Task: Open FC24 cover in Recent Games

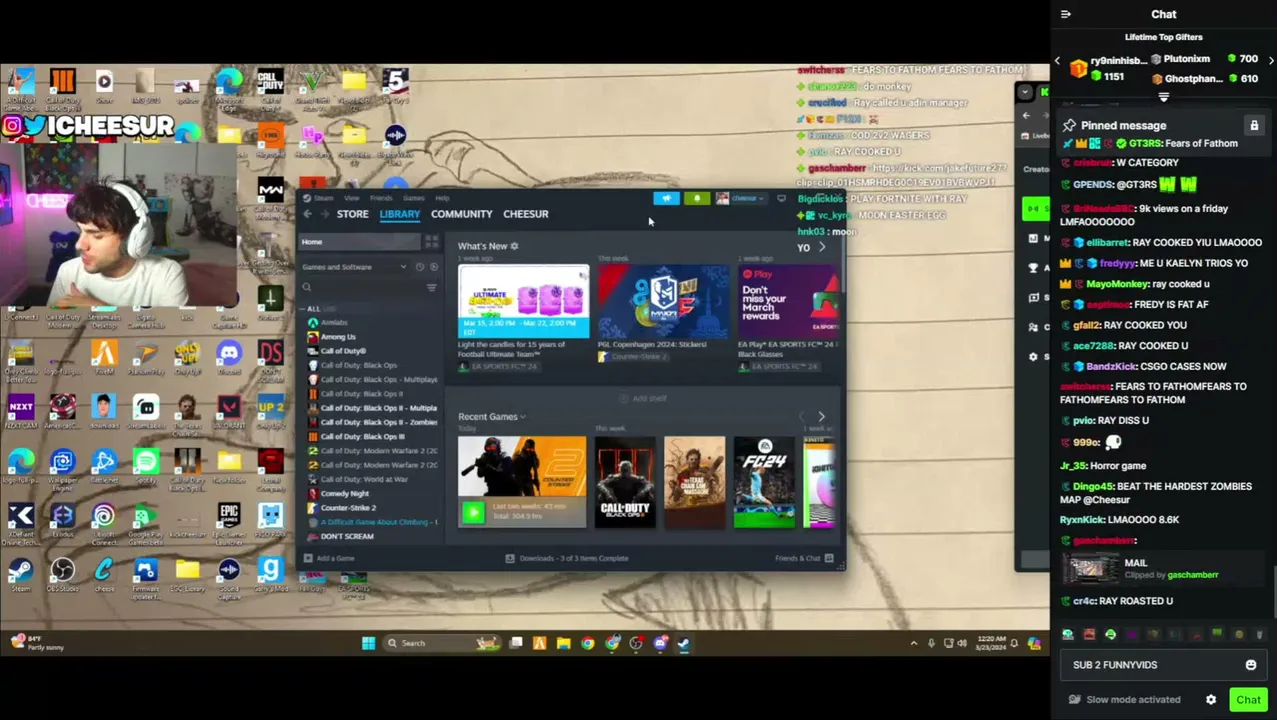Action: (x=764, y=482)
